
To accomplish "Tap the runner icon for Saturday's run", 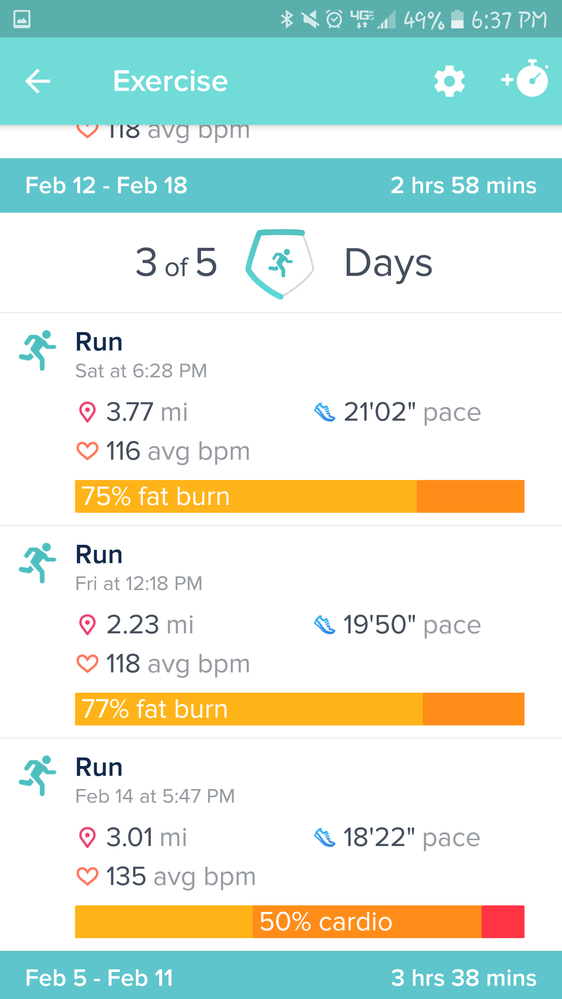I will tap(37, 350).
